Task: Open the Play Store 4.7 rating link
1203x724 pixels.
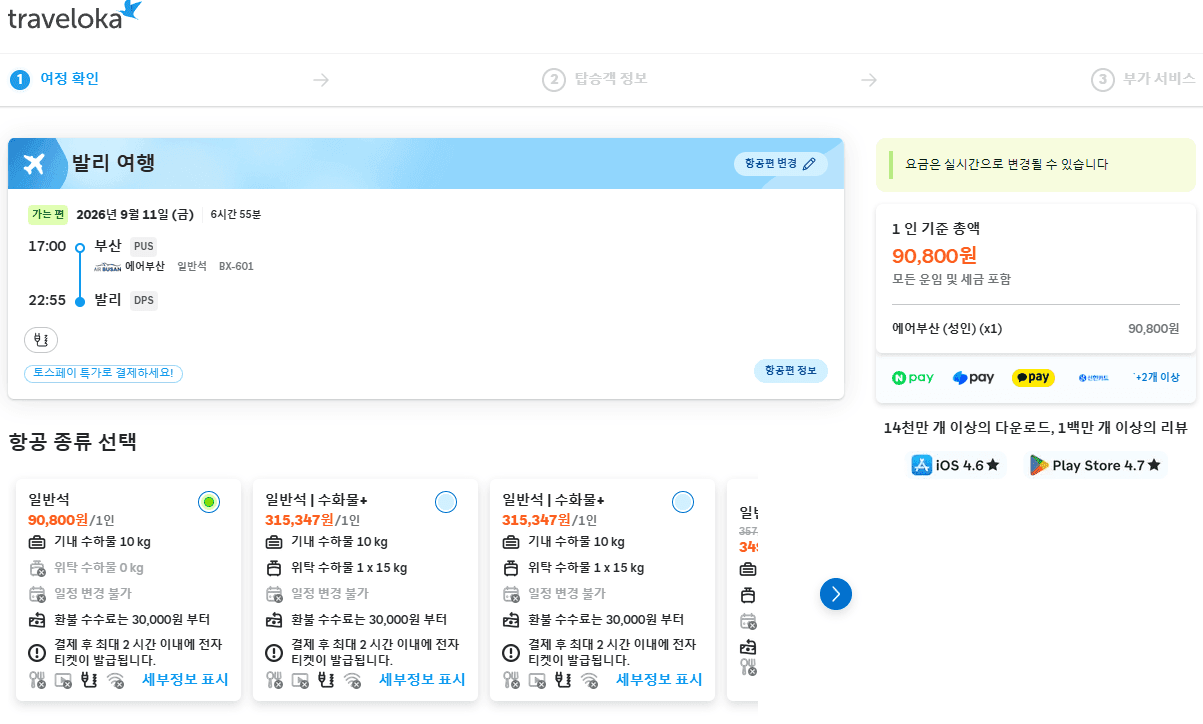Action: (1096, 465)
